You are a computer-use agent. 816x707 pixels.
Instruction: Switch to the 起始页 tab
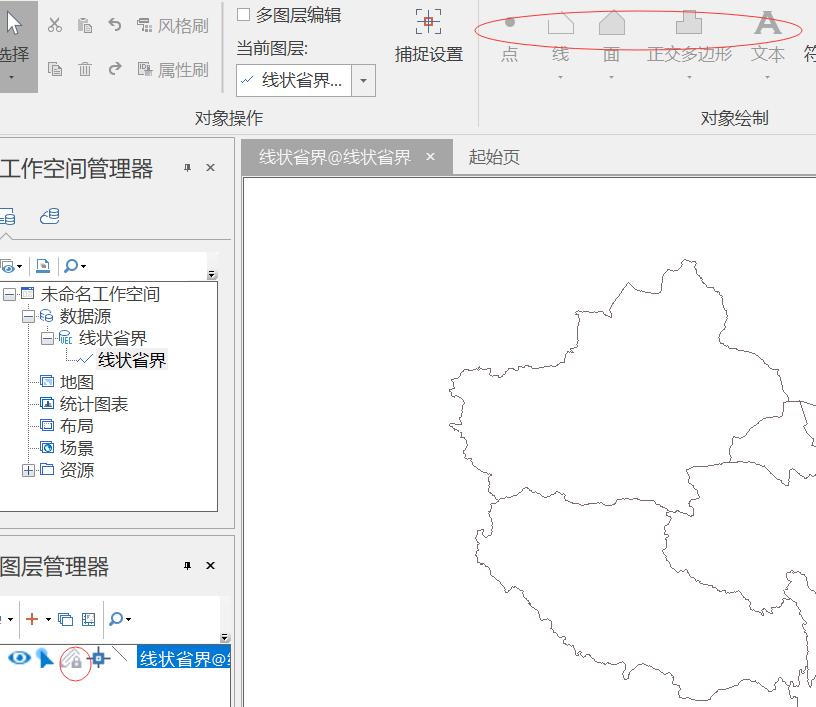coord(494,157)
